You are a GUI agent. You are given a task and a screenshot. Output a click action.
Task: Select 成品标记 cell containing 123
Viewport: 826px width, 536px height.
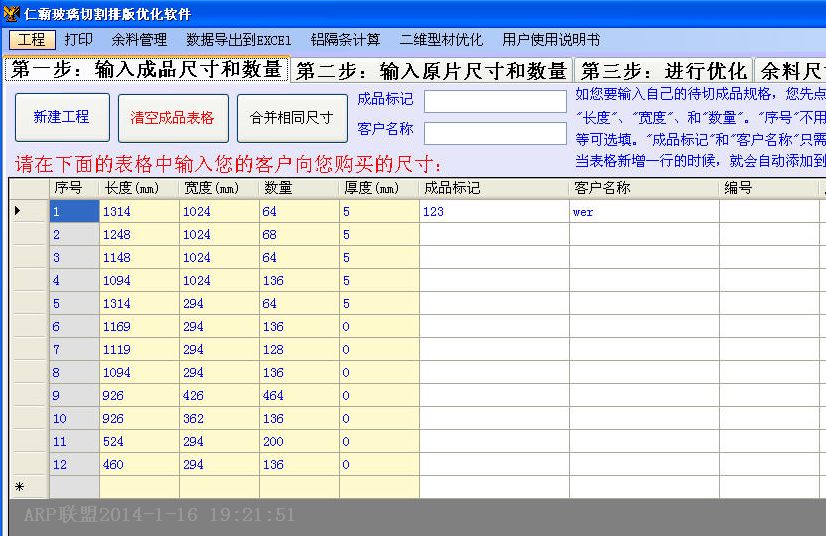tap(494, 211)
